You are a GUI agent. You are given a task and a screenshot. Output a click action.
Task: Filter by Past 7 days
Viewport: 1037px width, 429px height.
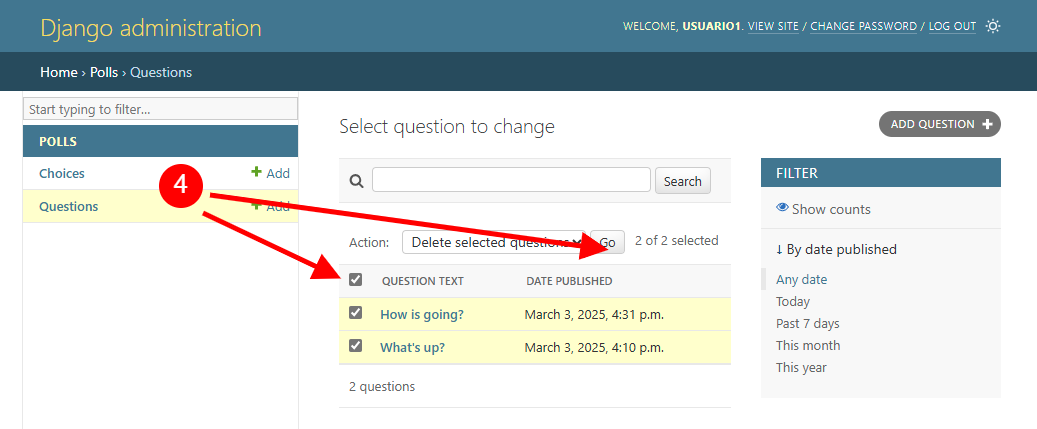(x=808, y=323)
